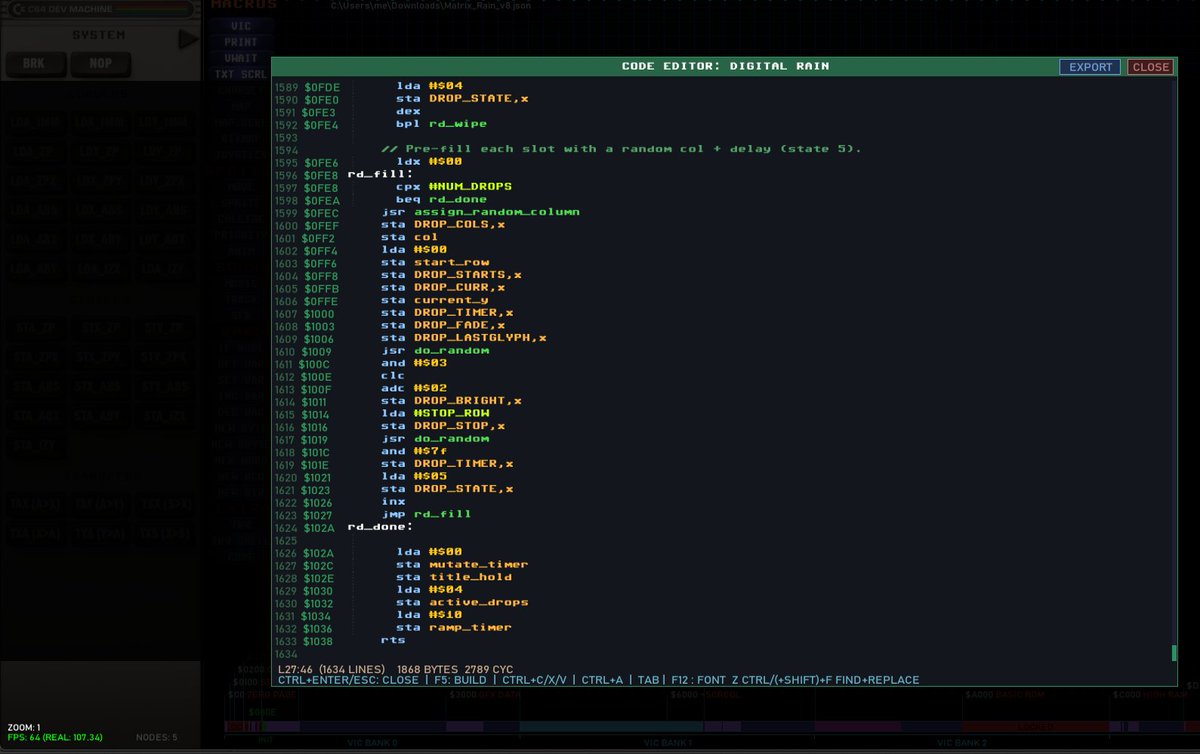Click line 1607 sta DROP_TIMER,x
Screen dimensions: 1200x754
pyautogui.click(x=447, y=313)
